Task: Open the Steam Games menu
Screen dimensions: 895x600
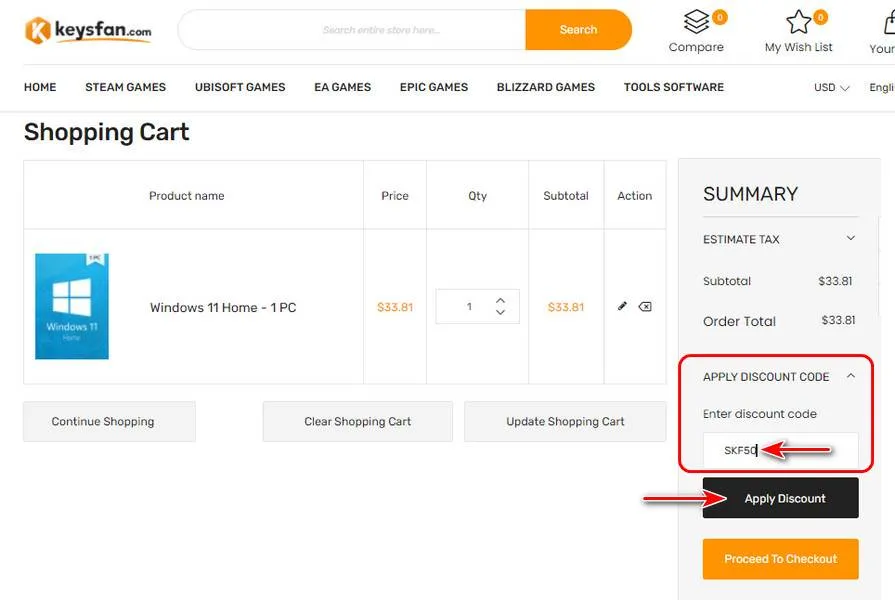Action: pyautogui.click(x=125, y=87)
